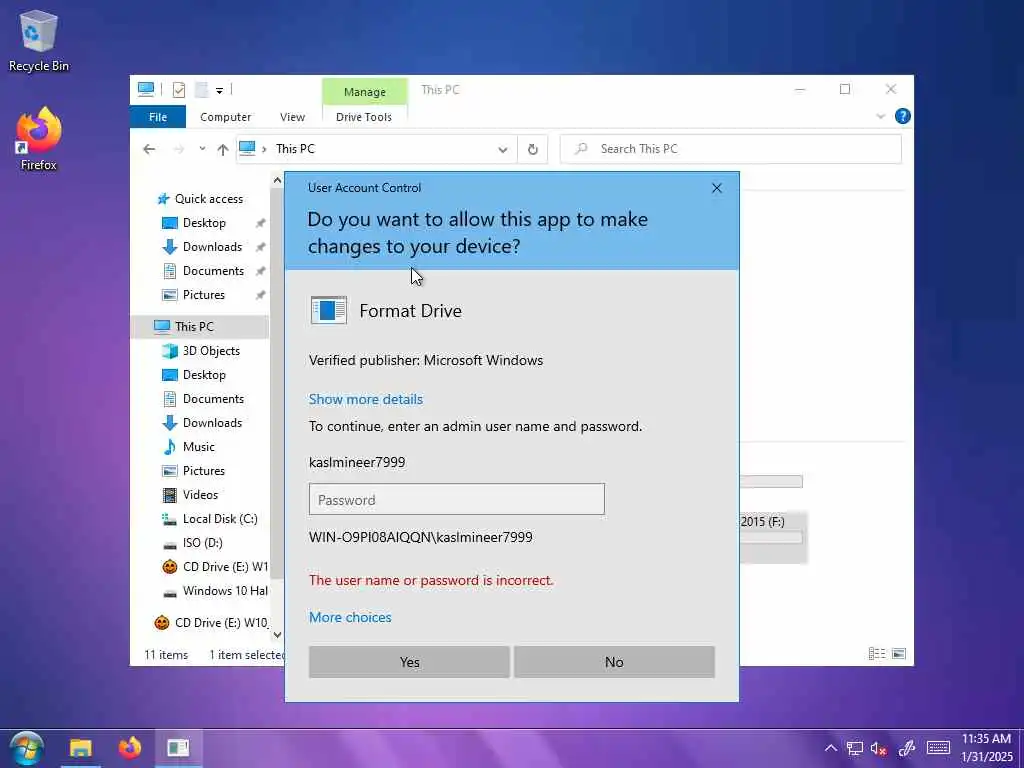Open the File ribbon tab
This screenshot has width=1024, height=768.
point(158,117)
